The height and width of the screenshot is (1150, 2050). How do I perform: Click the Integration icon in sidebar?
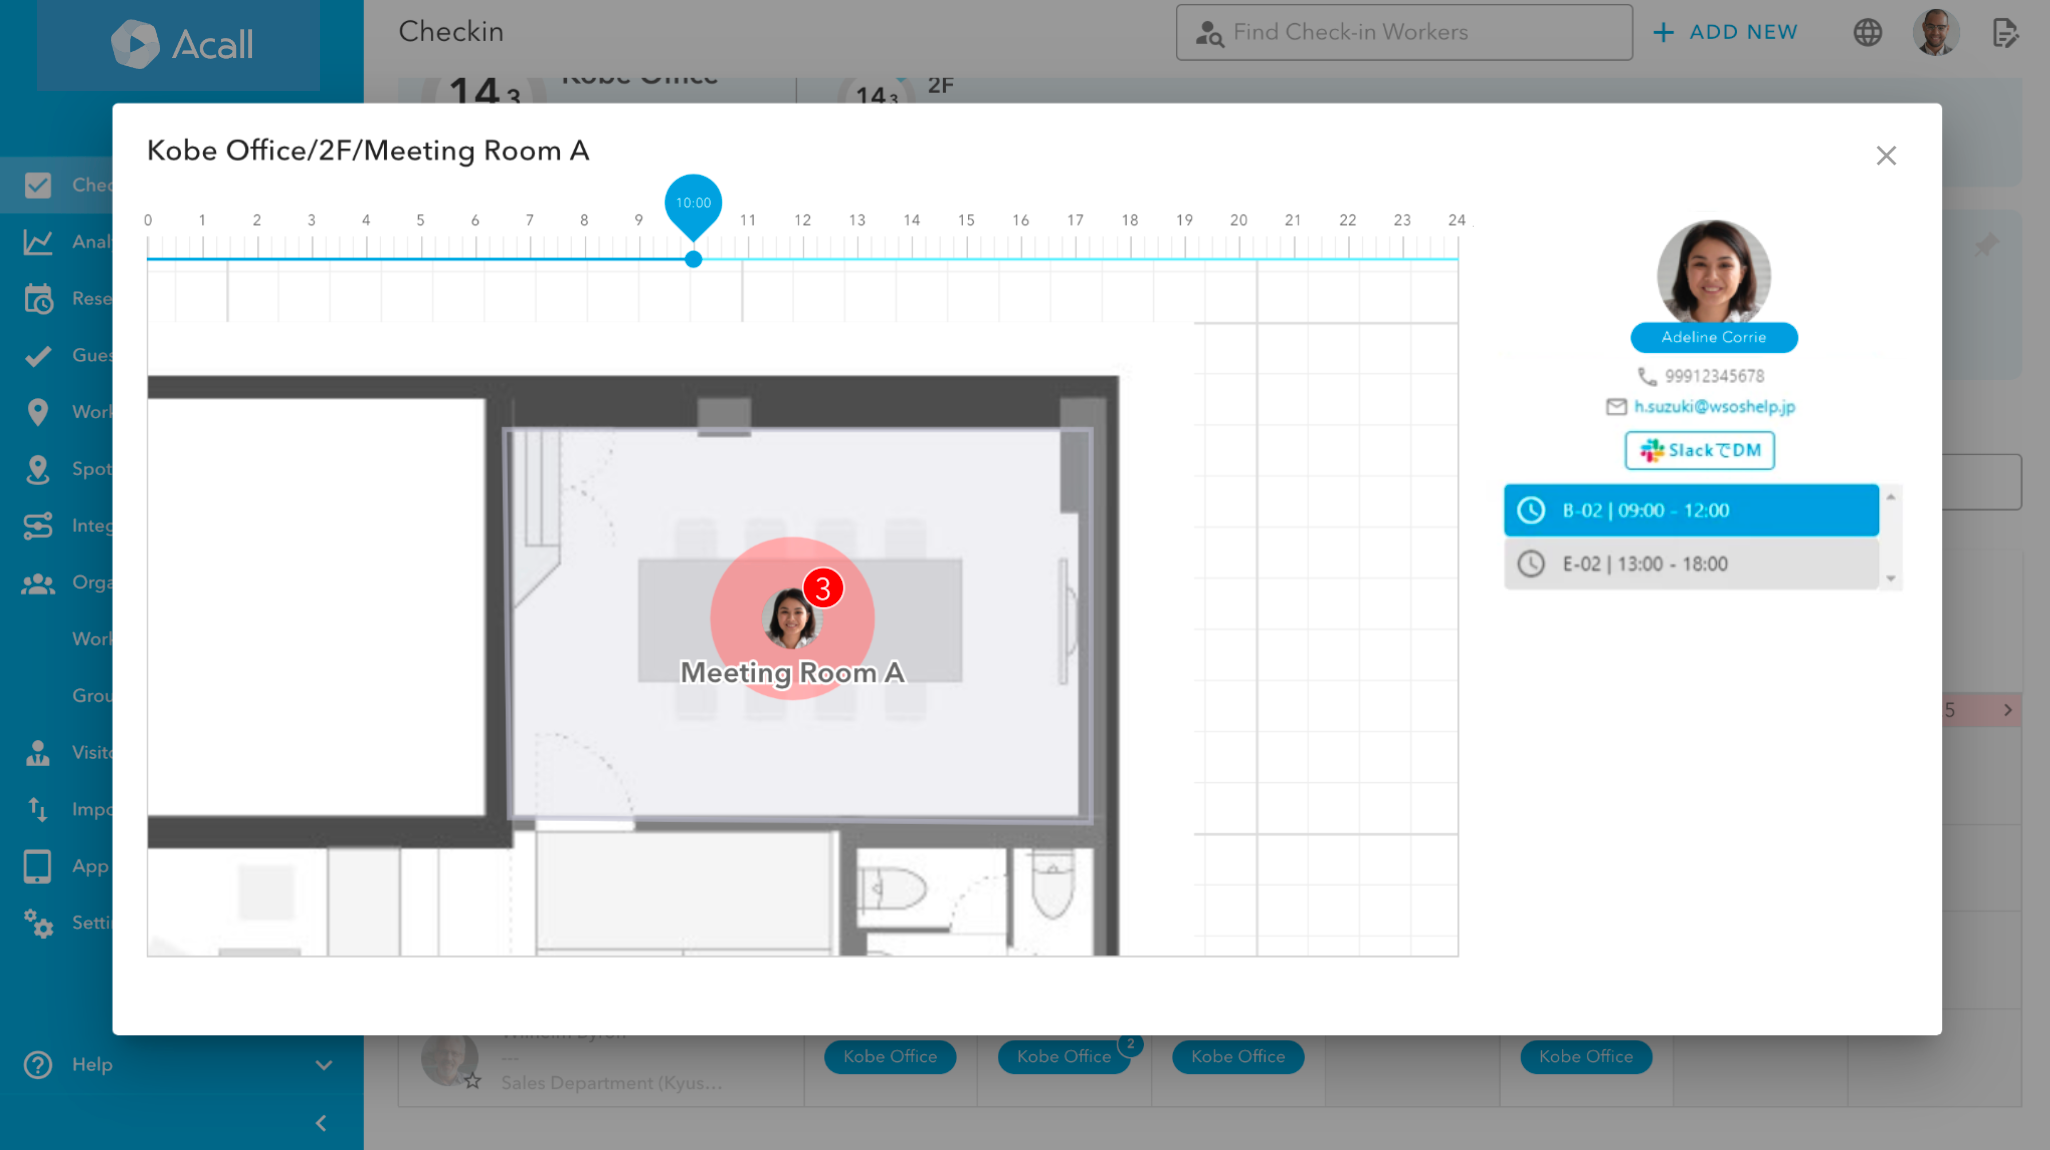coord(38,526)
